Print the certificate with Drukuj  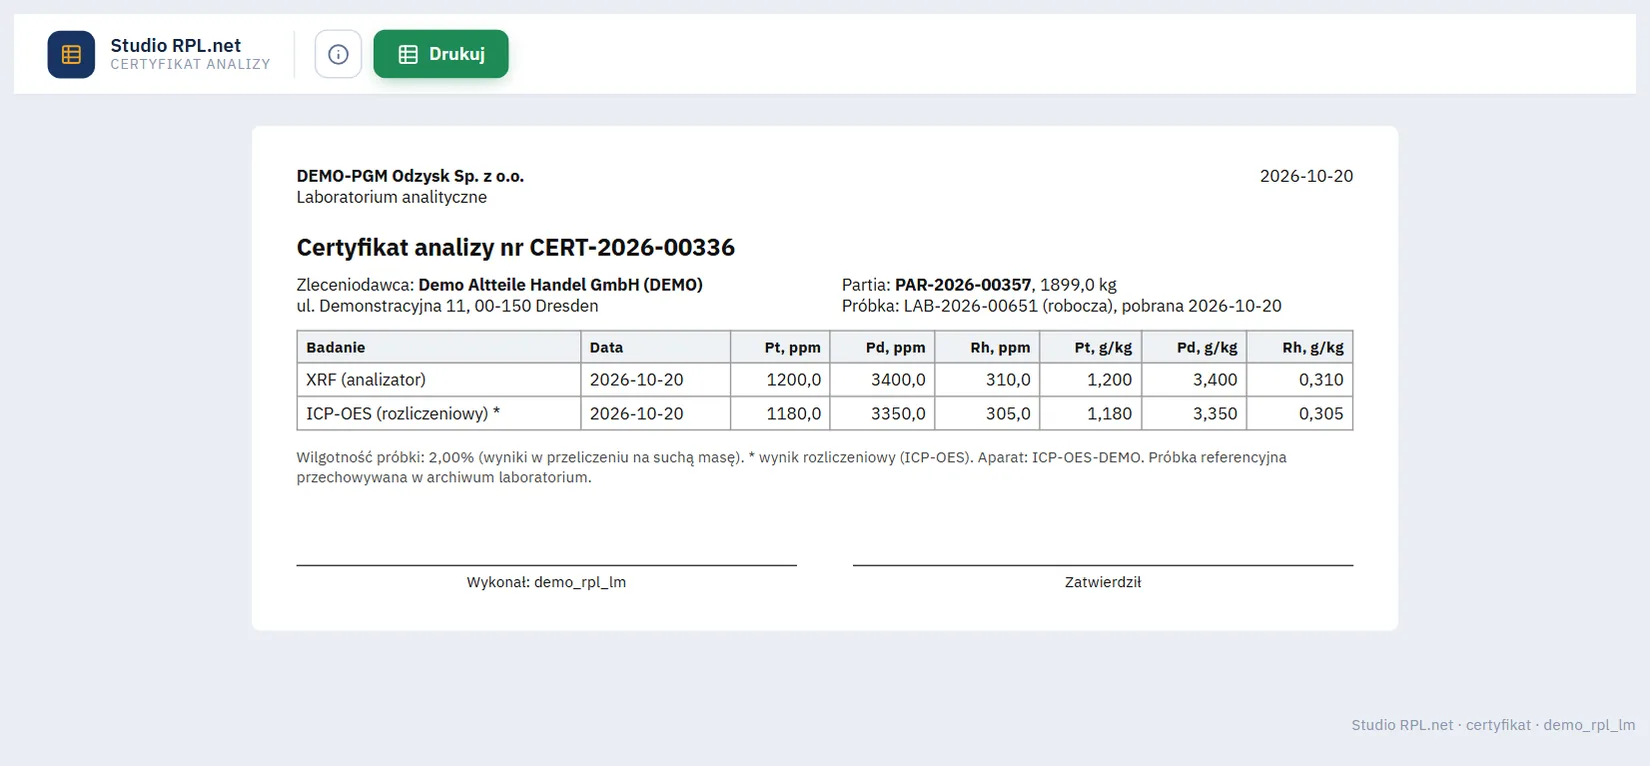[x=441, y=54]
